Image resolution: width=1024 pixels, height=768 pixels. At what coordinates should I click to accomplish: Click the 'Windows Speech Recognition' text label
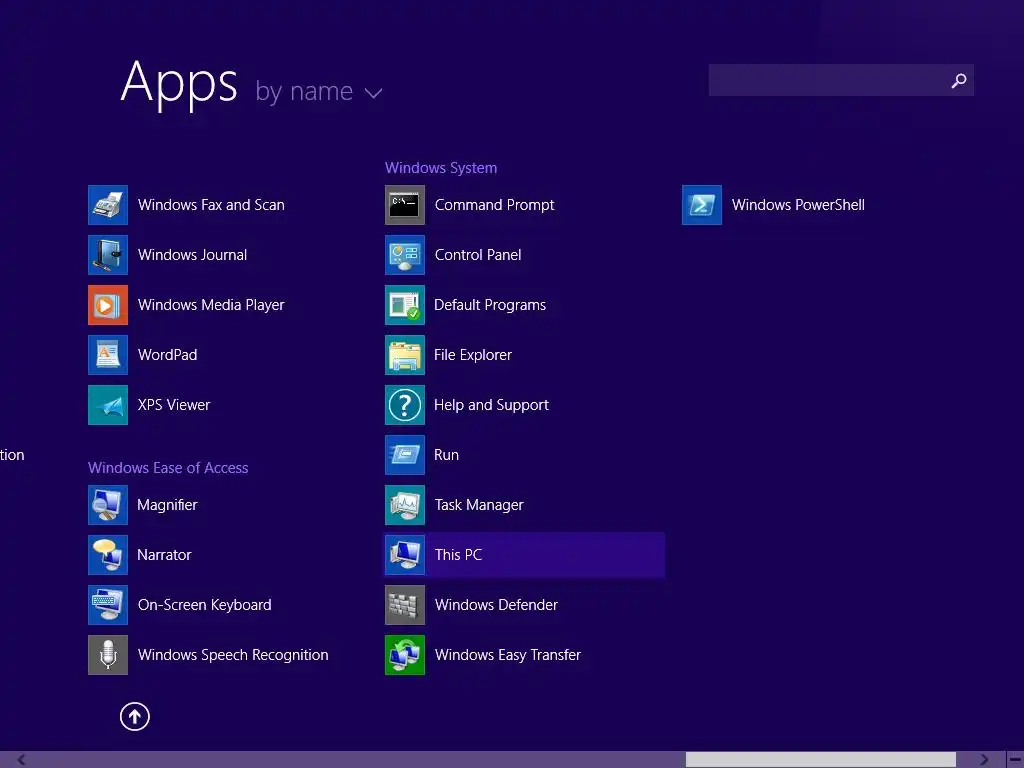click(x=233, y=655)
